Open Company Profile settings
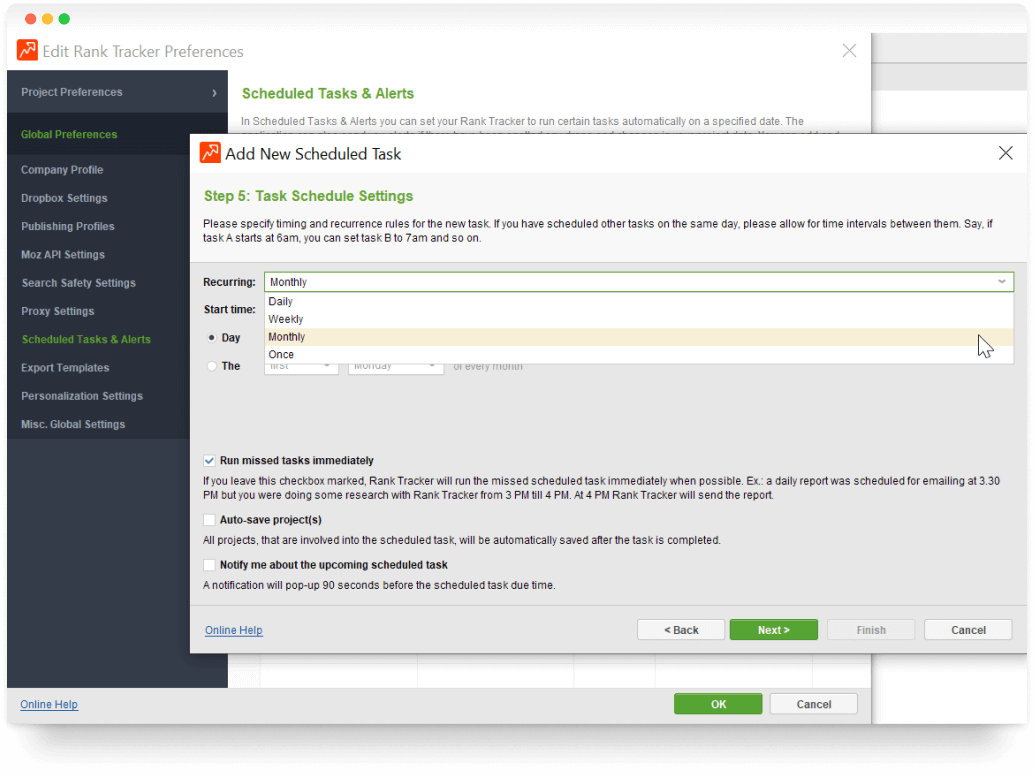The image size is (1034, 775). click(x=62, y=170)
